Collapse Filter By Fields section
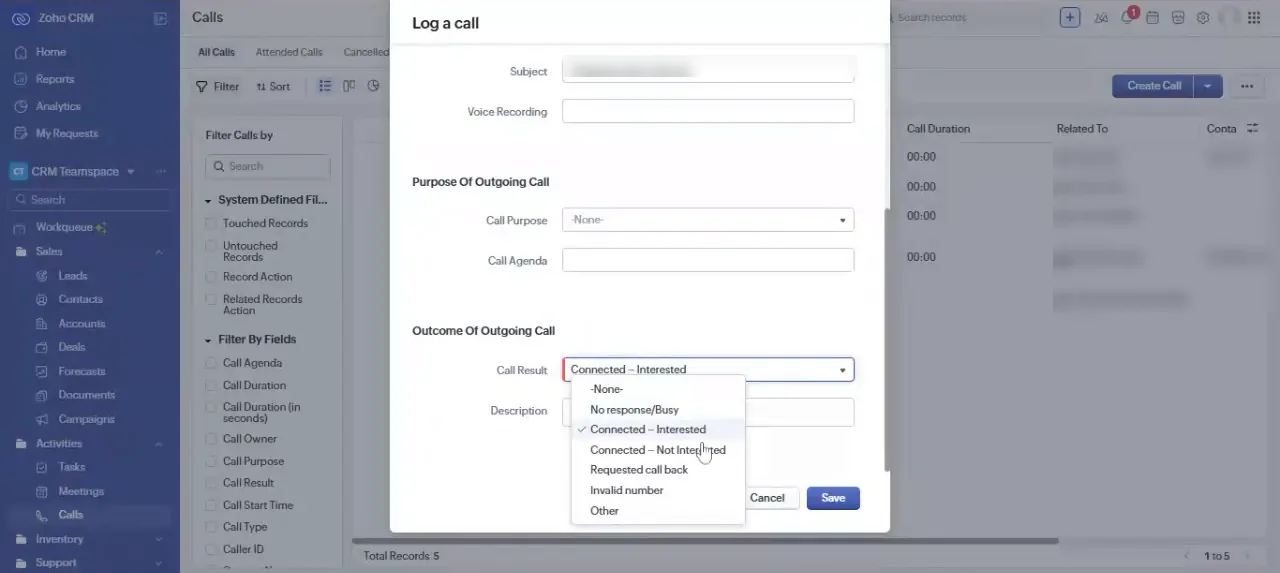1280x573 pixels. [x=208, y=340]
